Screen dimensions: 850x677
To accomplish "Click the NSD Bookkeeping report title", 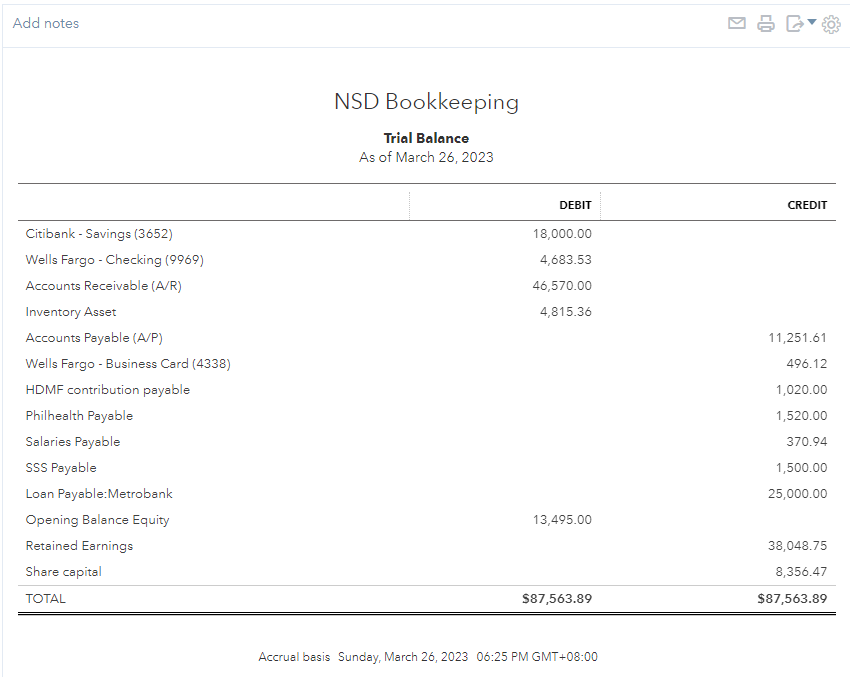I will pyautogui.click(x=426, y=102).
